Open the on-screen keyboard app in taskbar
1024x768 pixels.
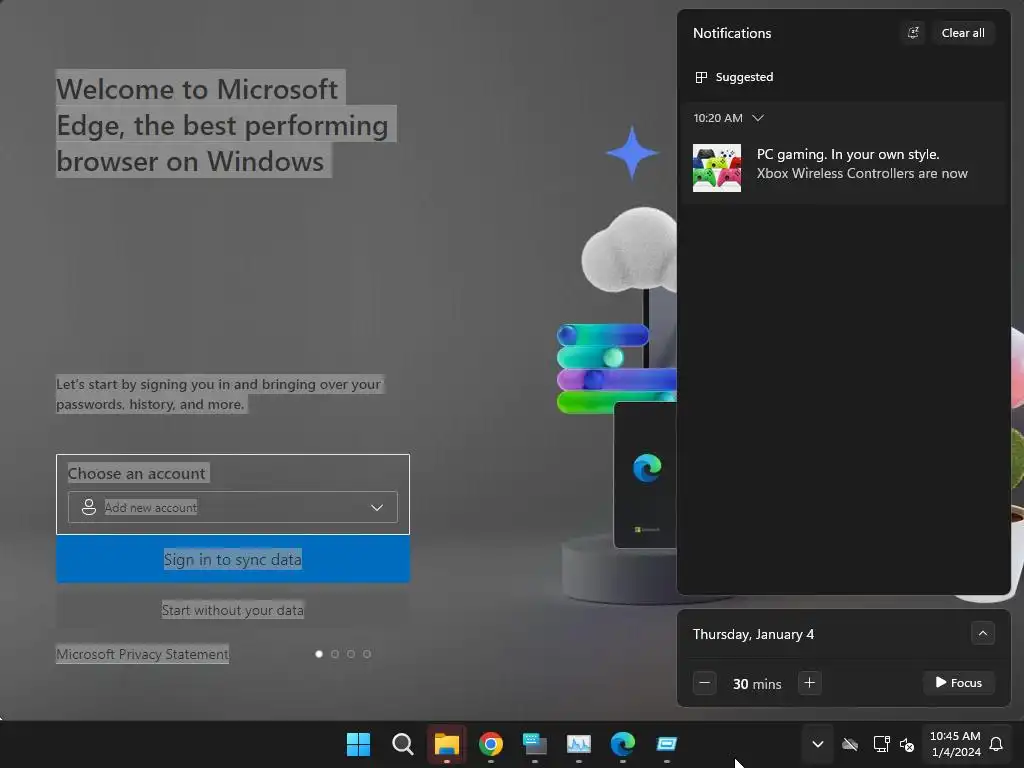(535, 744)
